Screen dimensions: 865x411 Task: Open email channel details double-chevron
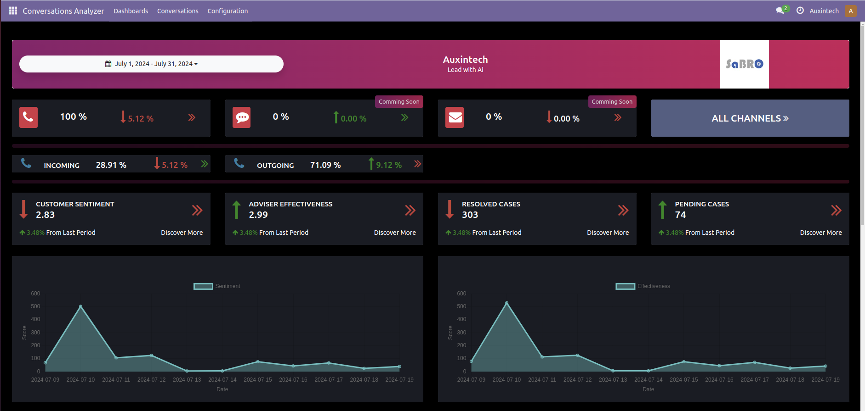point(617,118)
